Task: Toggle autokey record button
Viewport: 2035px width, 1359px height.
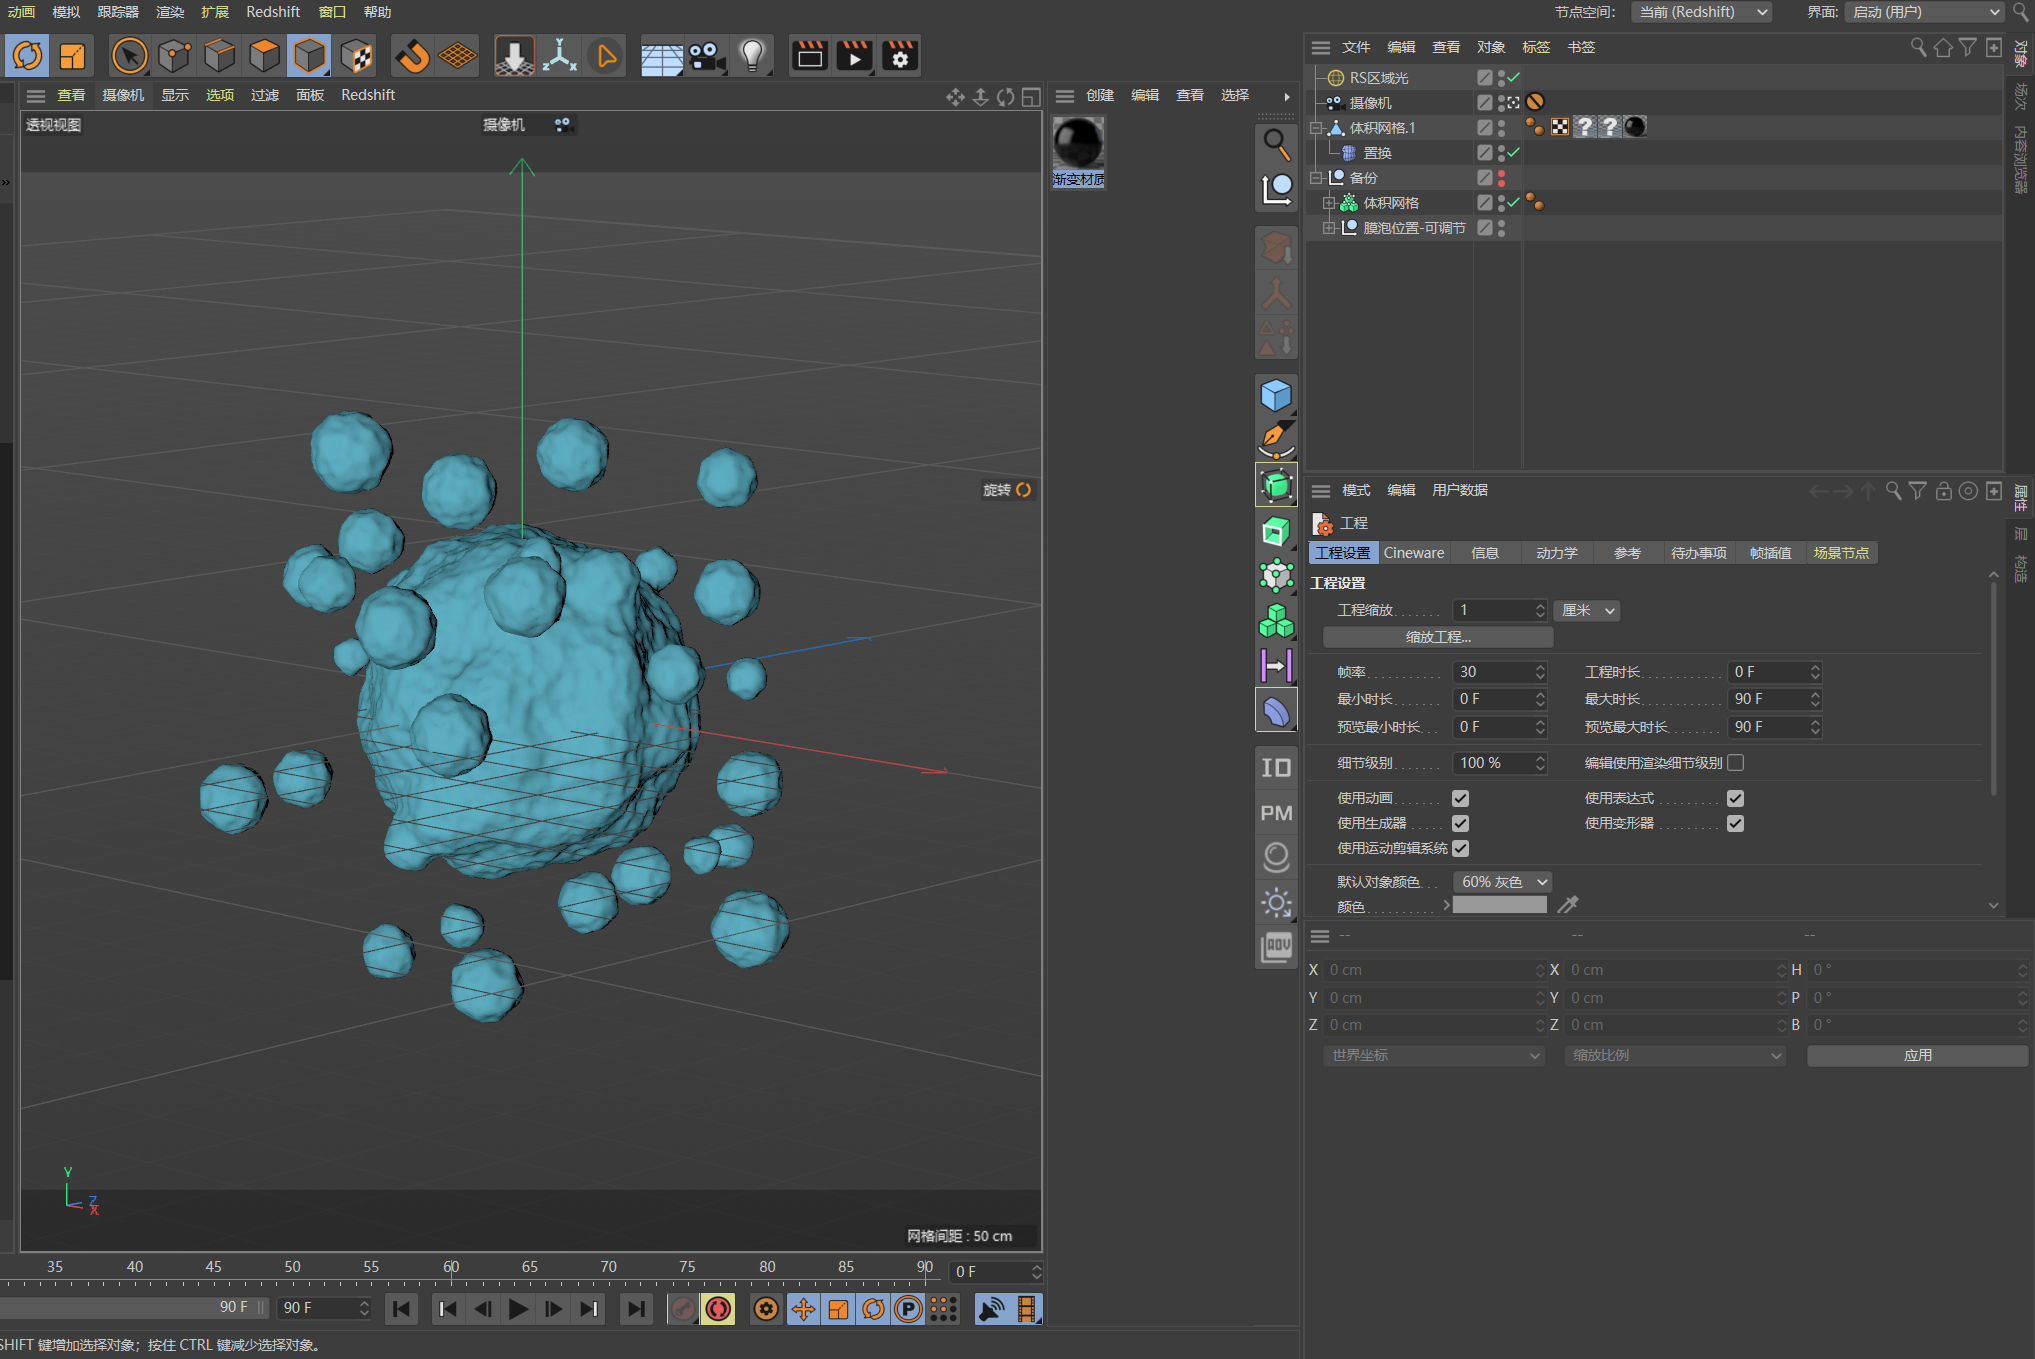Action: click(718, 1309)
